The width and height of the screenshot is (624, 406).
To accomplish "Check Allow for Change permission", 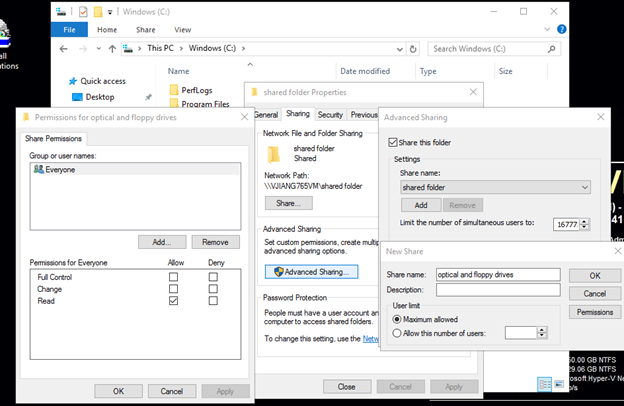I will click(x=173, y=289).
